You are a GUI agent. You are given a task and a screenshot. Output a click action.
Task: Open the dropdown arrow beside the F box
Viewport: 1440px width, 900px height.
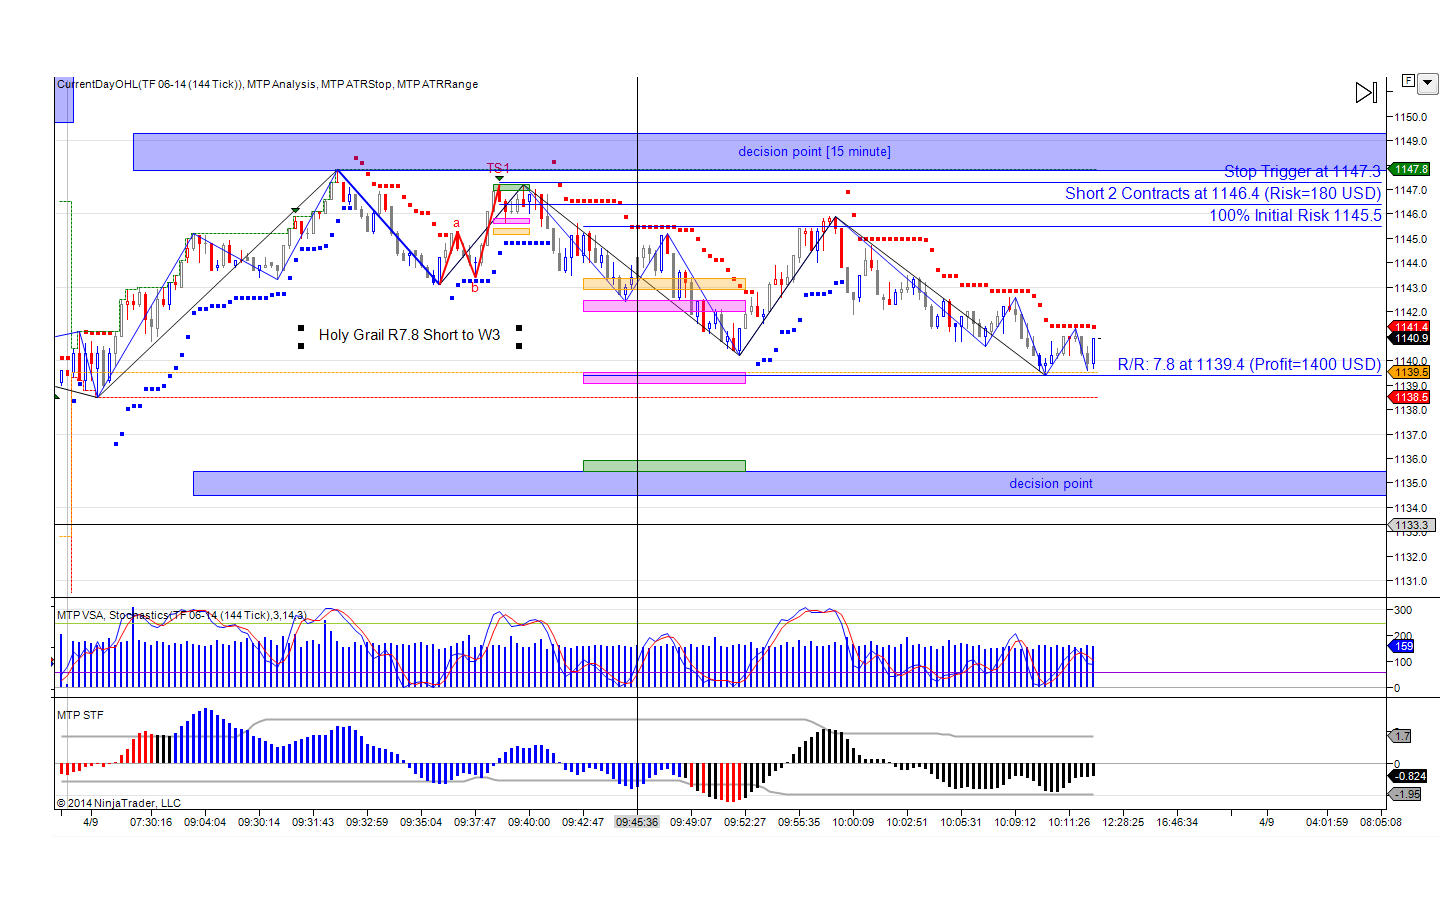point(1428,84)
